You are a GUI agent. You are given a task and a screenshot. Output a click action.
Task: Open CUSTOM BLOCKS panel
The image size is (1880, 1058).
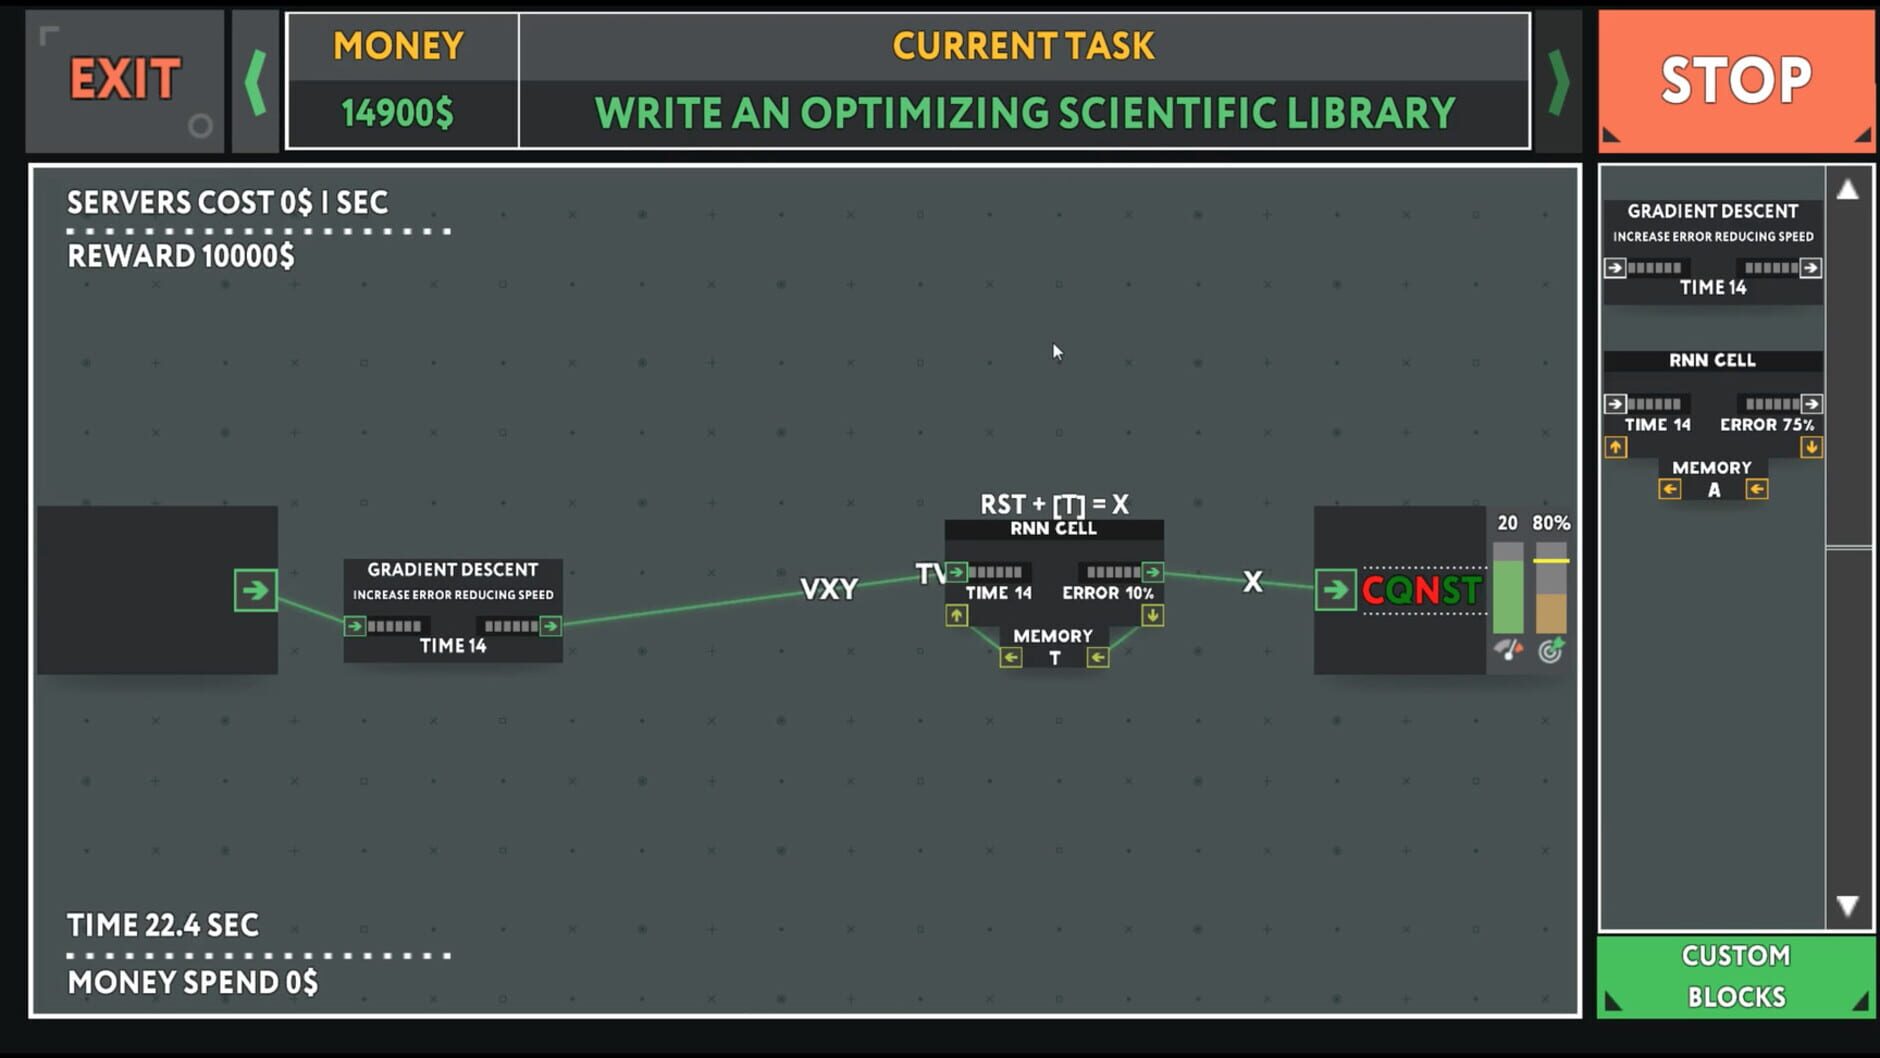click(x=1736, y=976)
